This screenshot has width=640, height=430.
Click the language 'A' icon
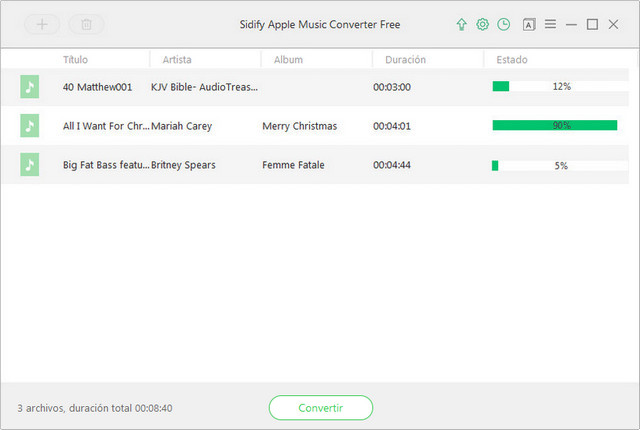pos(529,24)
